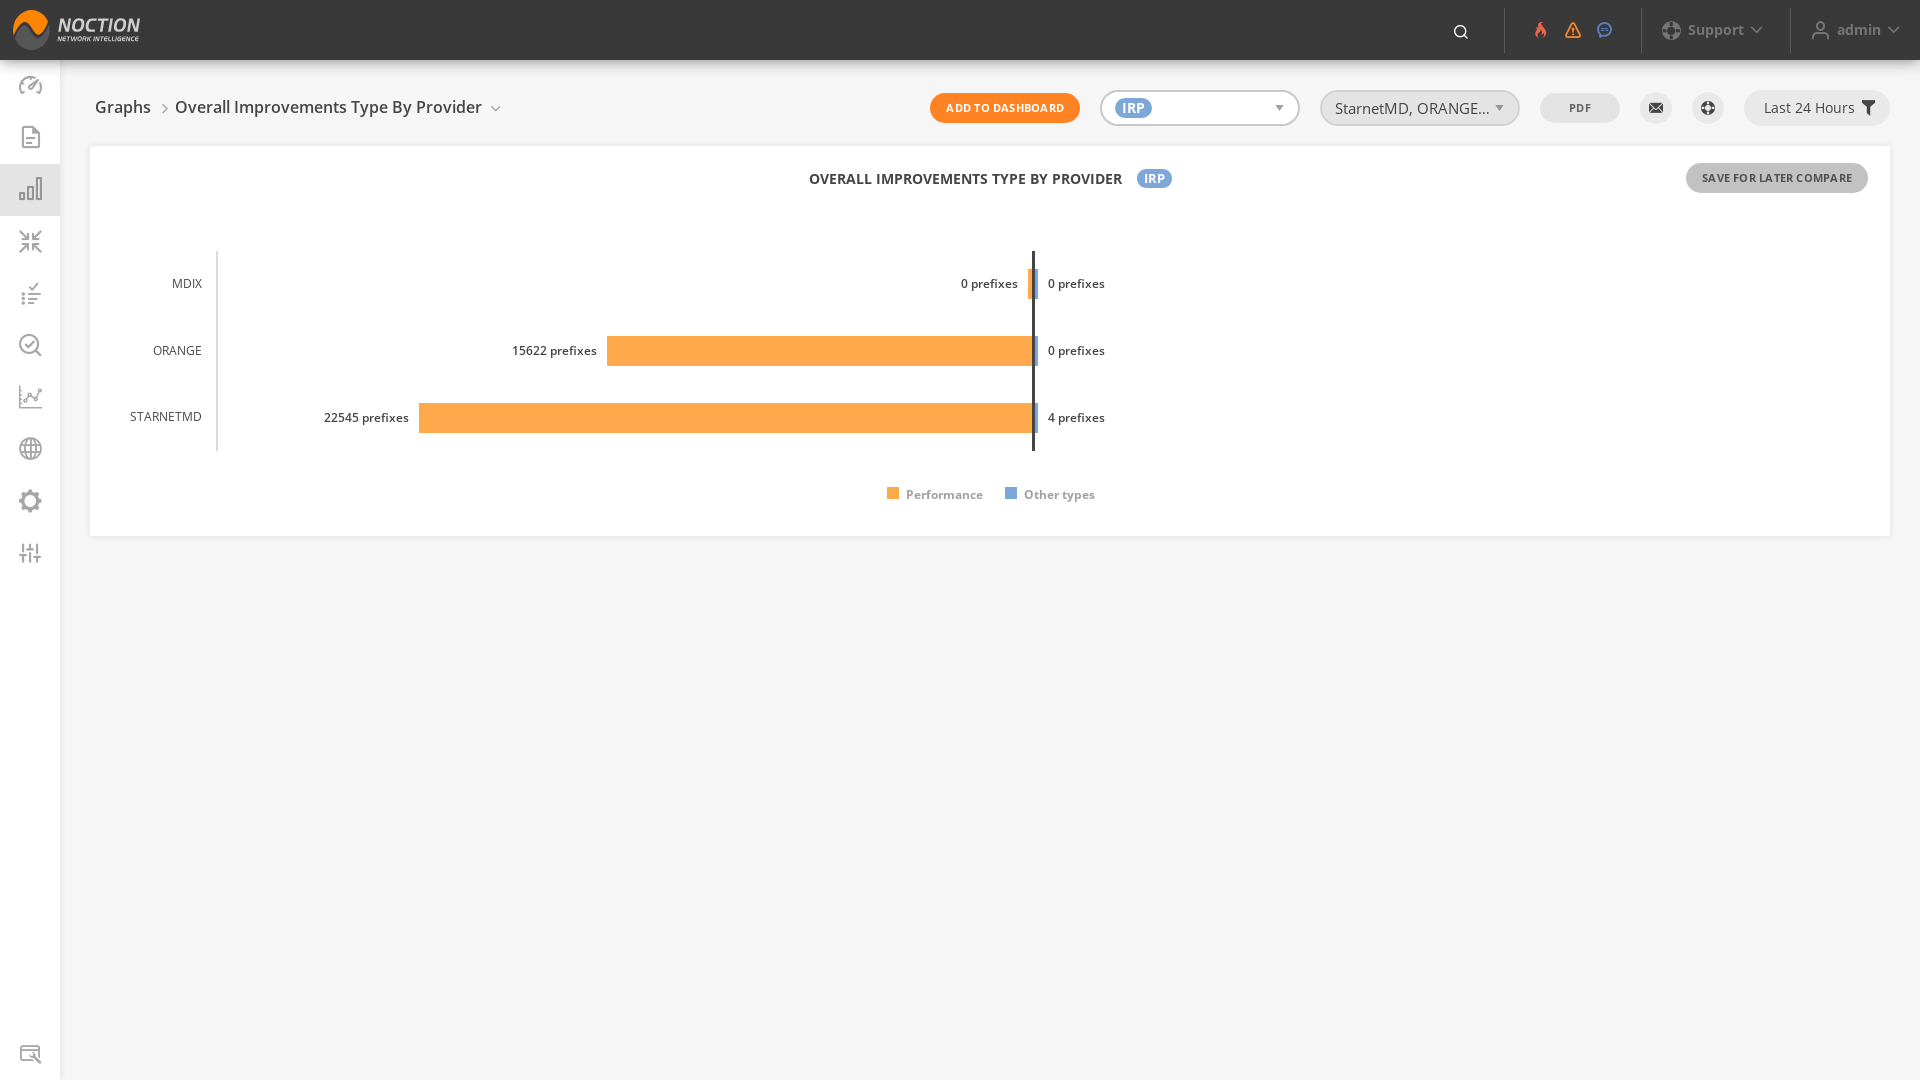Toggle Other types legend series

click(x=1050, y=494)
